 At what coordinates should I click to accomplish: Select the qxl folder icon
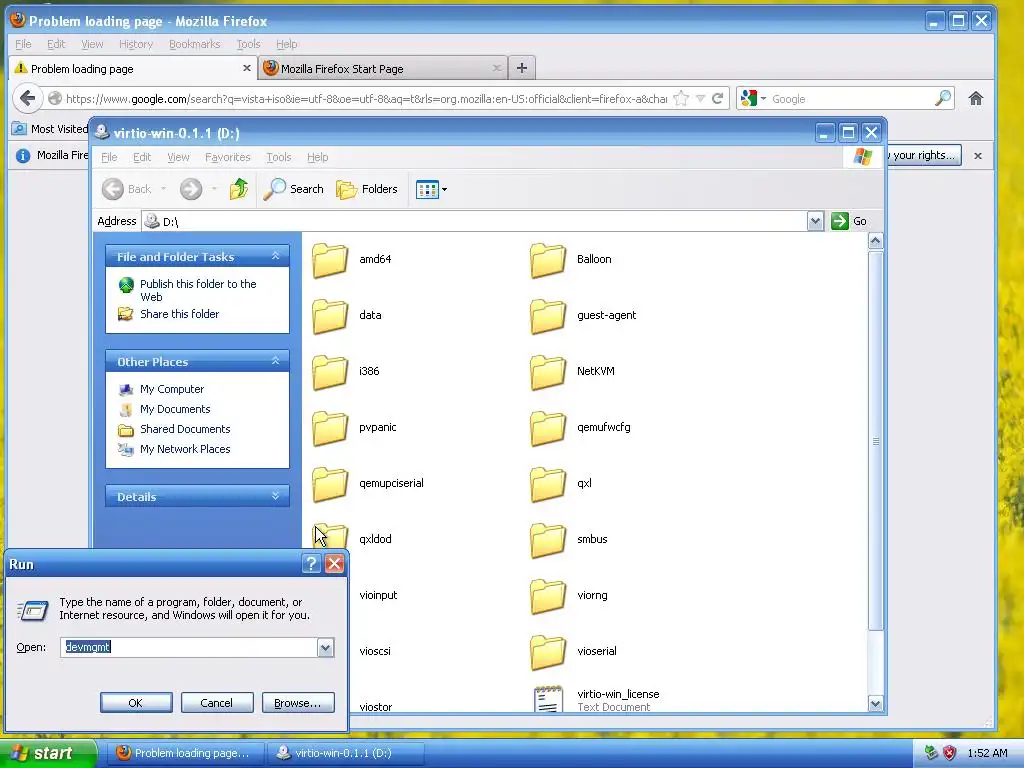coord(548,485)
